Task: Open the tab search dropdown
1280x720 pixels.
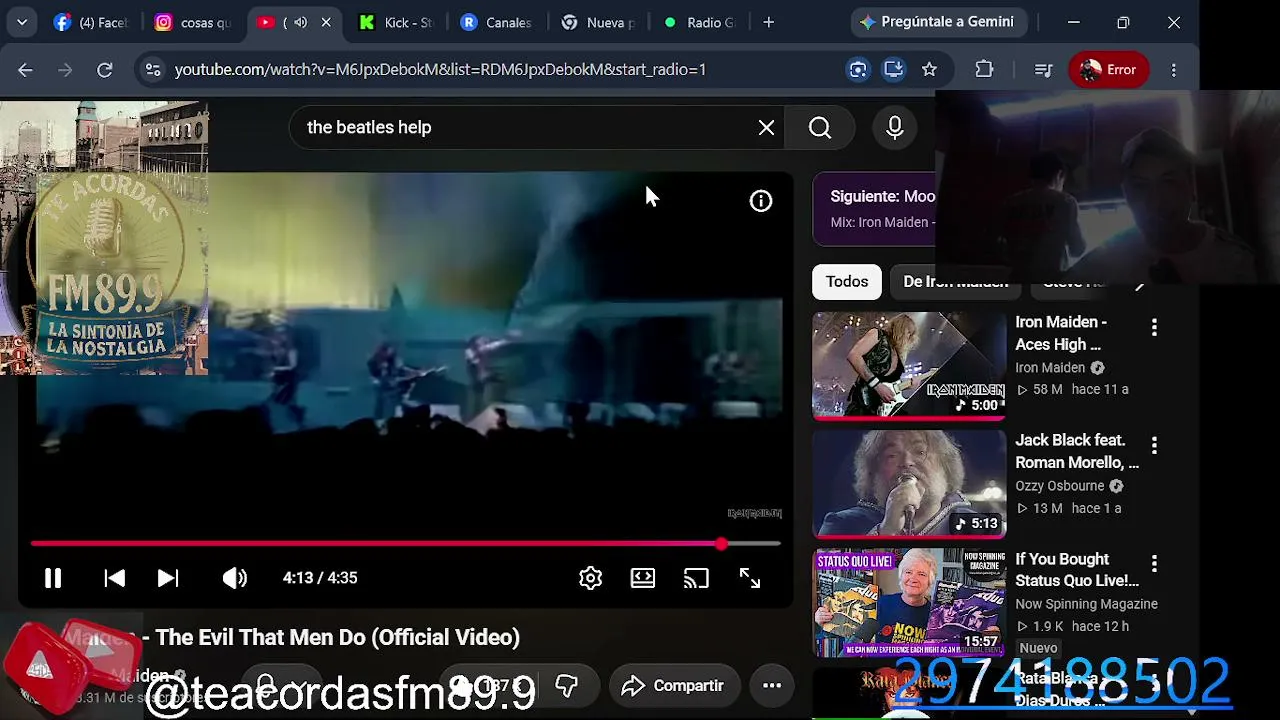Action: pos(21,22)
